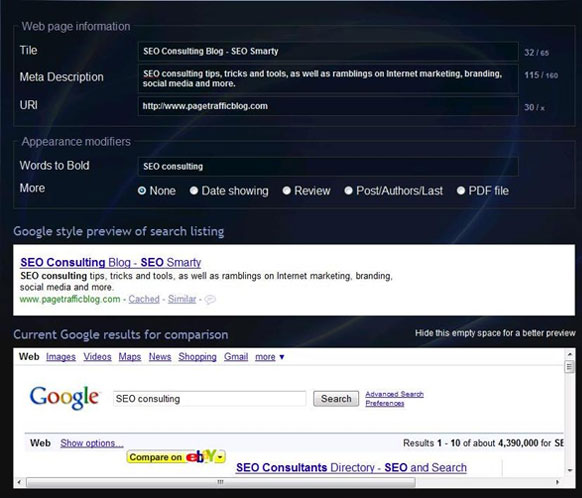The width and height of the screenshot is (582, 498).
Task: Open the Preferences link
Action: pos(385,403)
